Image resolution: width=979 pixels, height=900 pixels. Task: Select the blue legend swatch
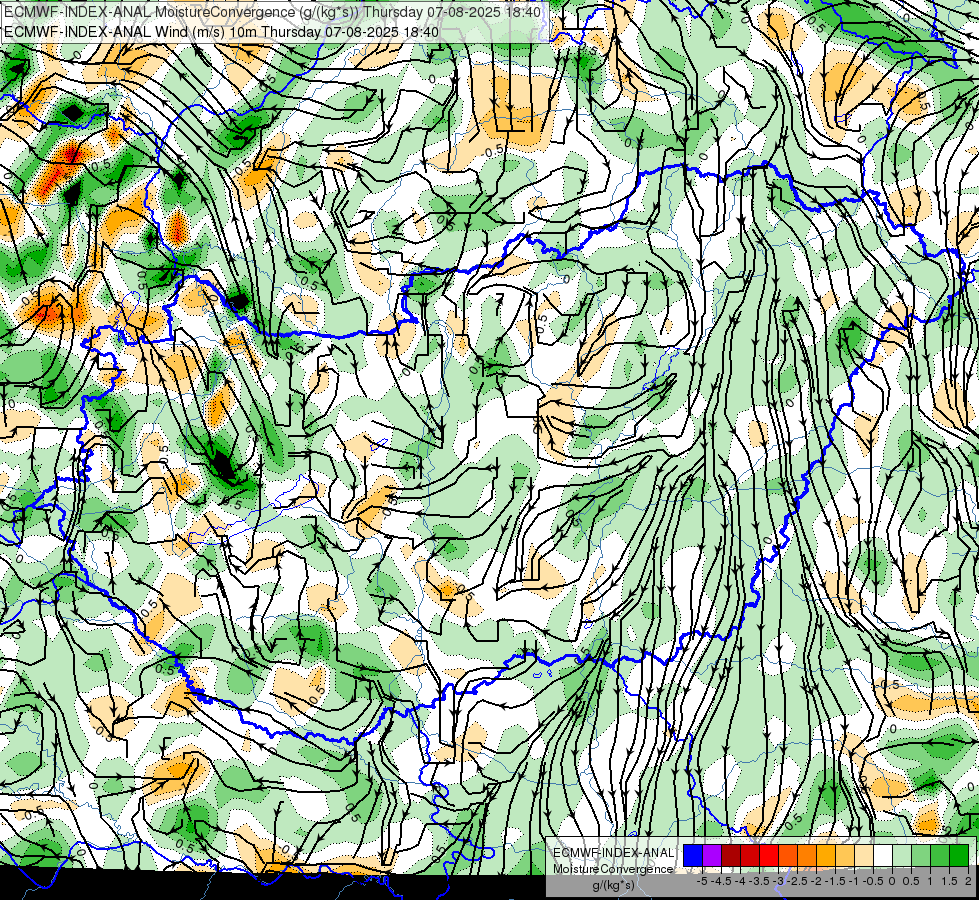tap(693, 855)
